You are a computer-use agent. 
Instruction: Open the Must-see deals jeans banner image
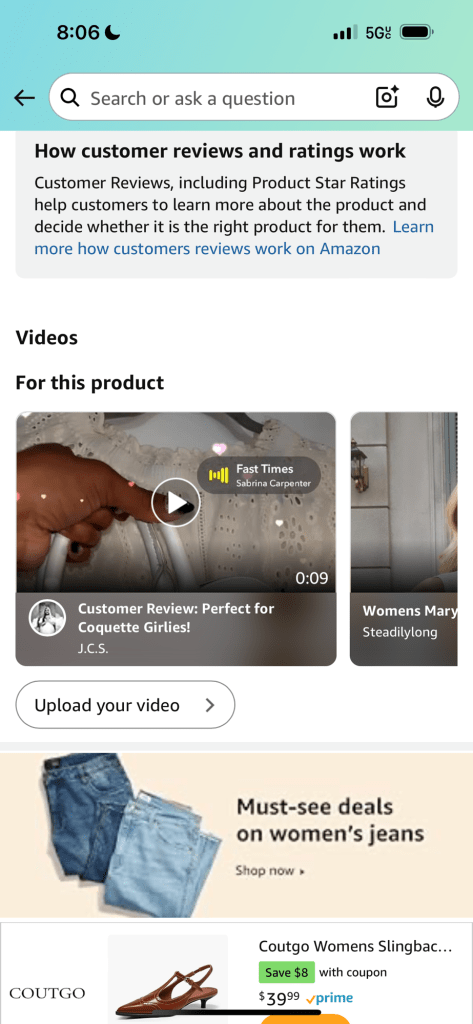click(236, 835)
